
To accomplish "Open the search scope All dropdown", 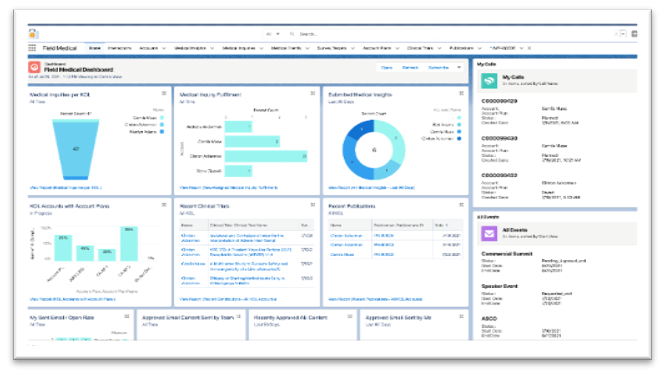I will tap(273, 34).
